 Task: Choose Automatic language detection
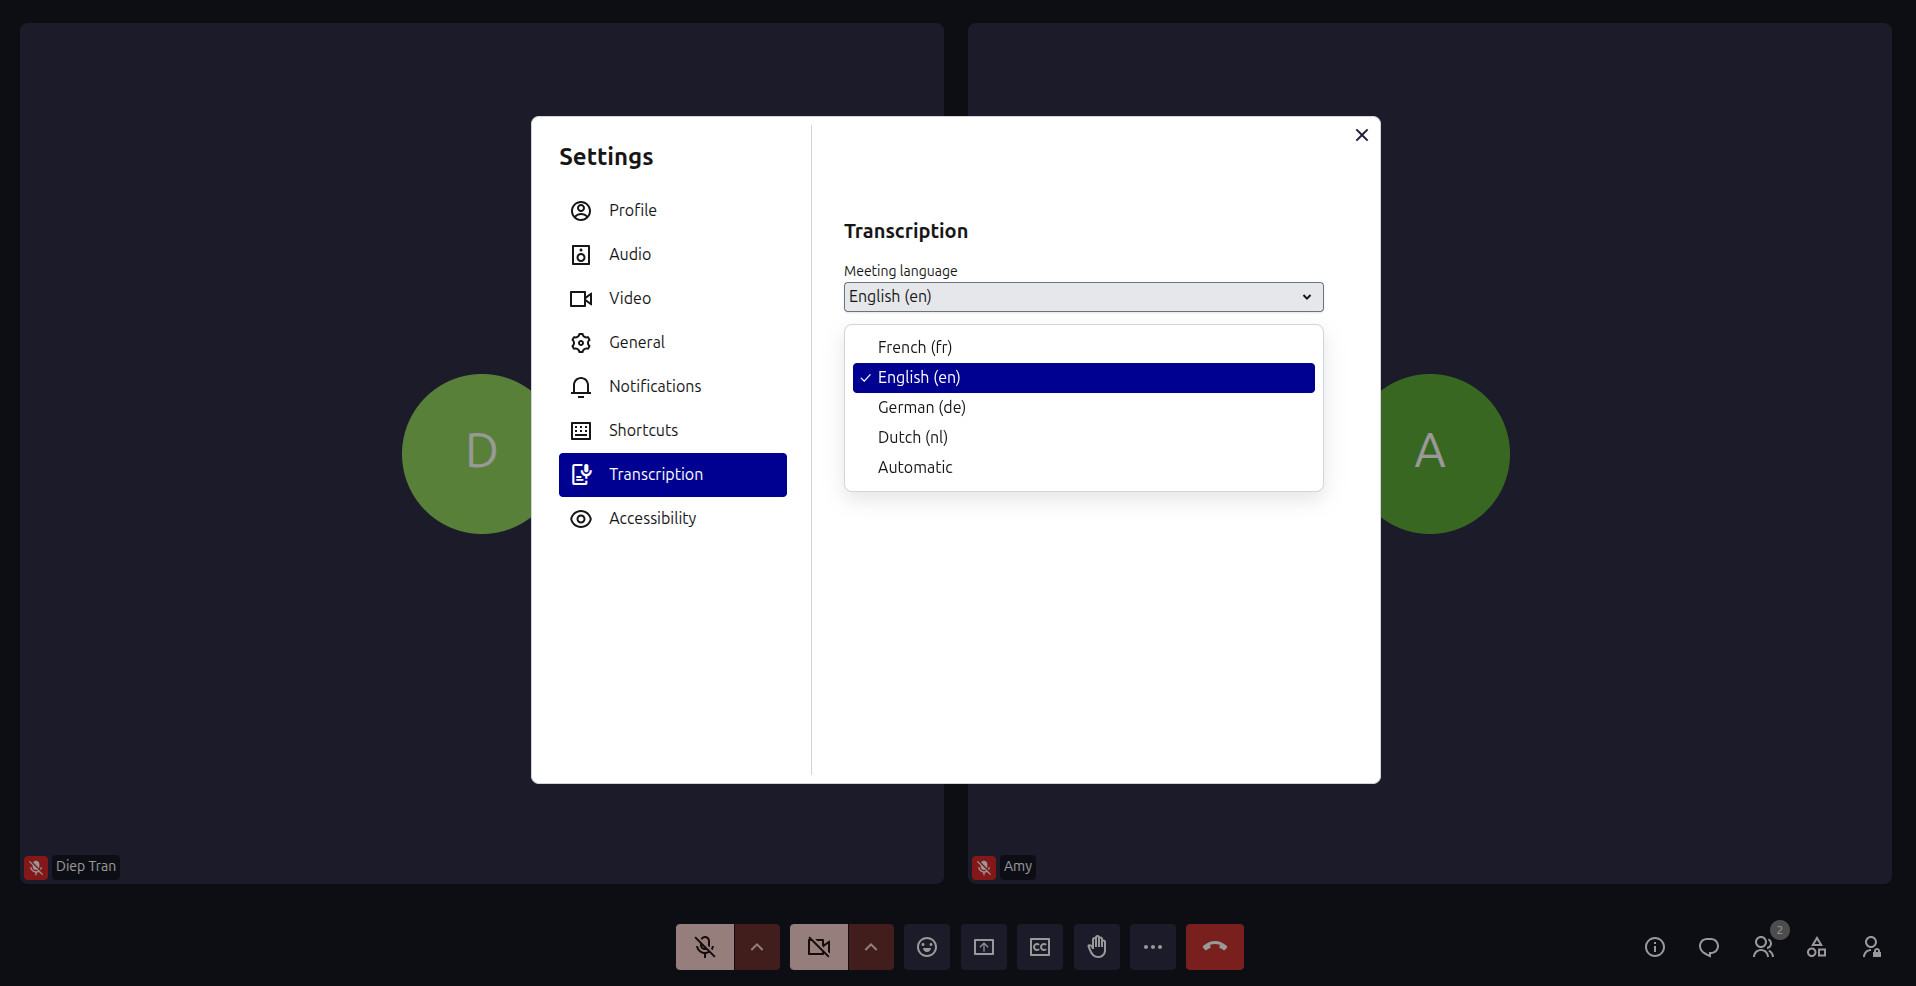click(x=1083, y=467)
